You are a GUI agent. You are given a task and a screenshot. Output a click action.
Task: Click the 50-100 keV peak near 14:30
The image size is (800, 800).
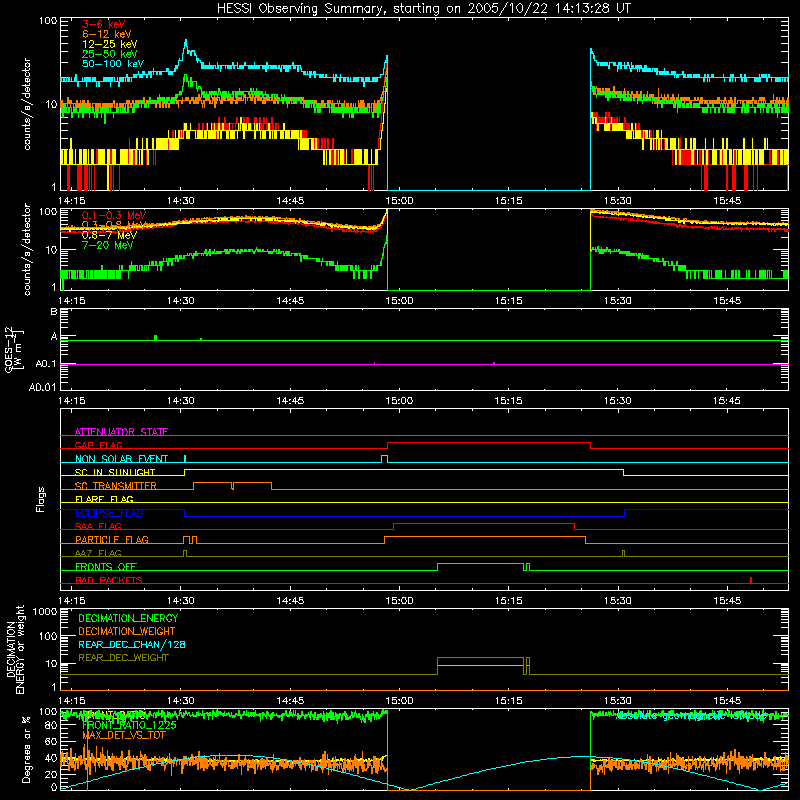pos(186,43)
